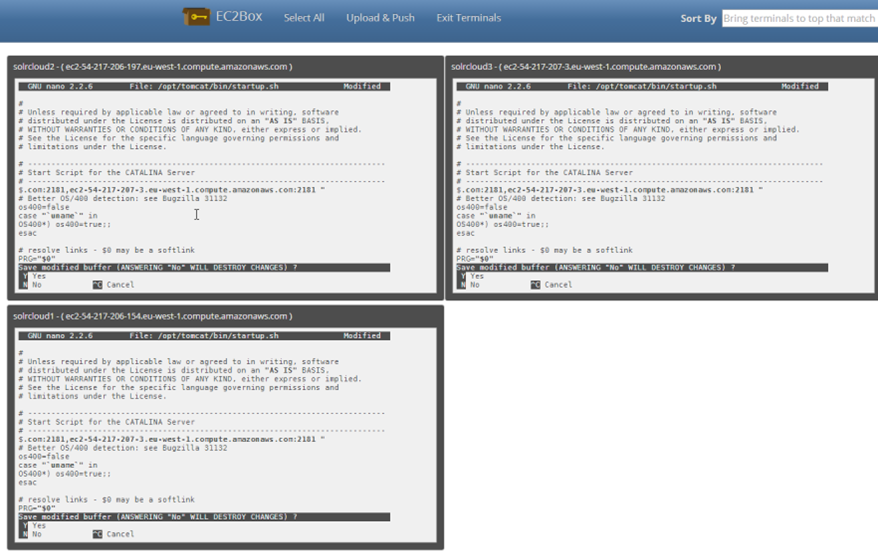Open the Upload & Push menu item
Screen dimensions: 878x554
tap(380, 18)
